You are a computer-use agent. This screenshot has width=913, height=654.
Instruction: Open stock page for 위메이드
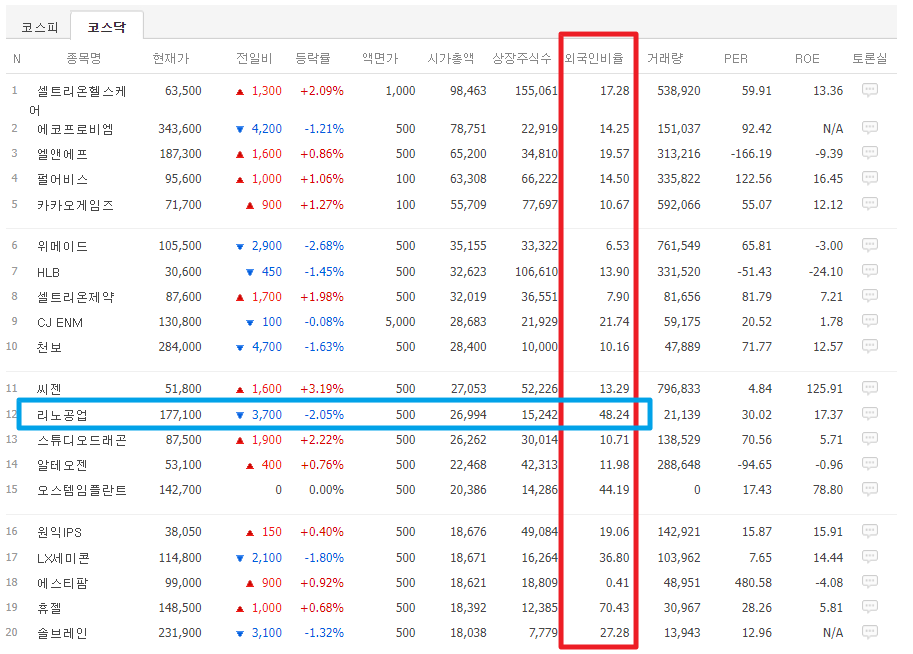(x=62, y=246)
